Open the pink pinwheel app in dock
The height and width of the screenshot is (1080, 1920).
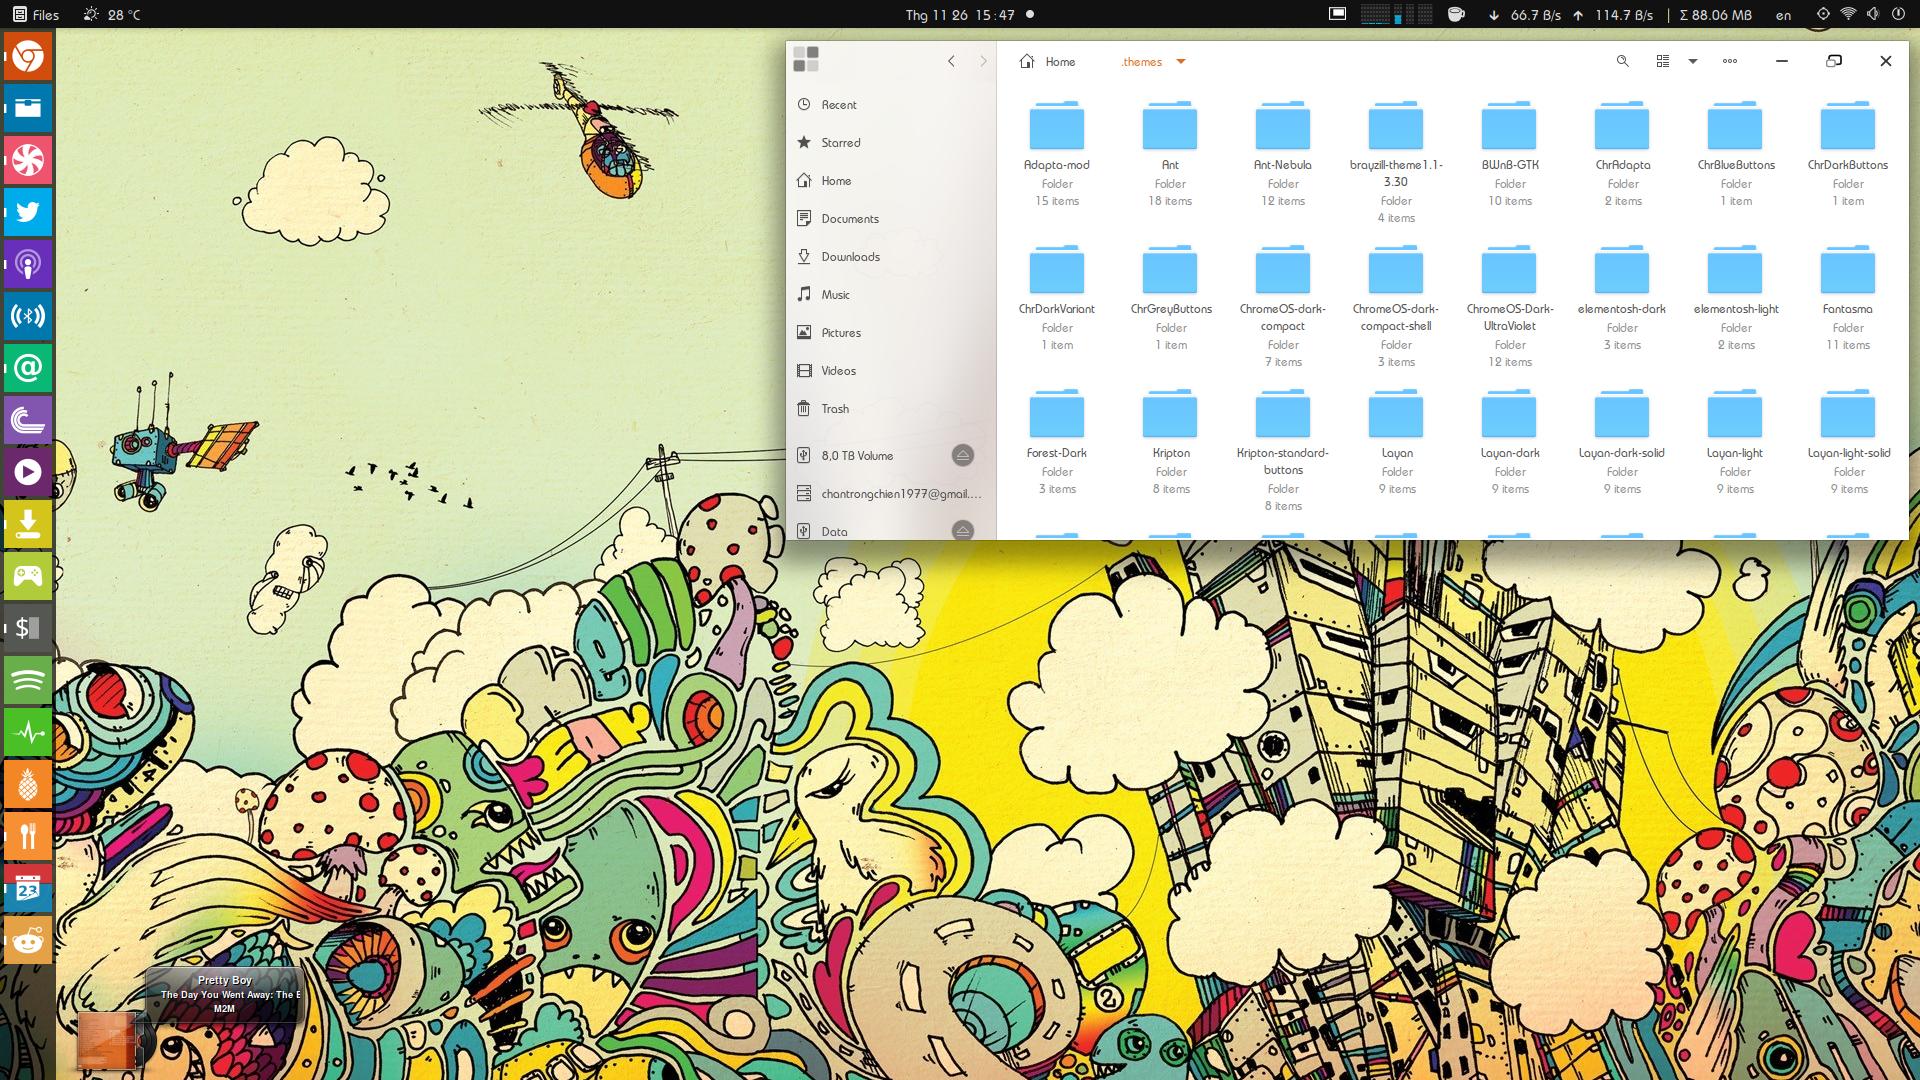pyautogui.click(x=28, y=160)
